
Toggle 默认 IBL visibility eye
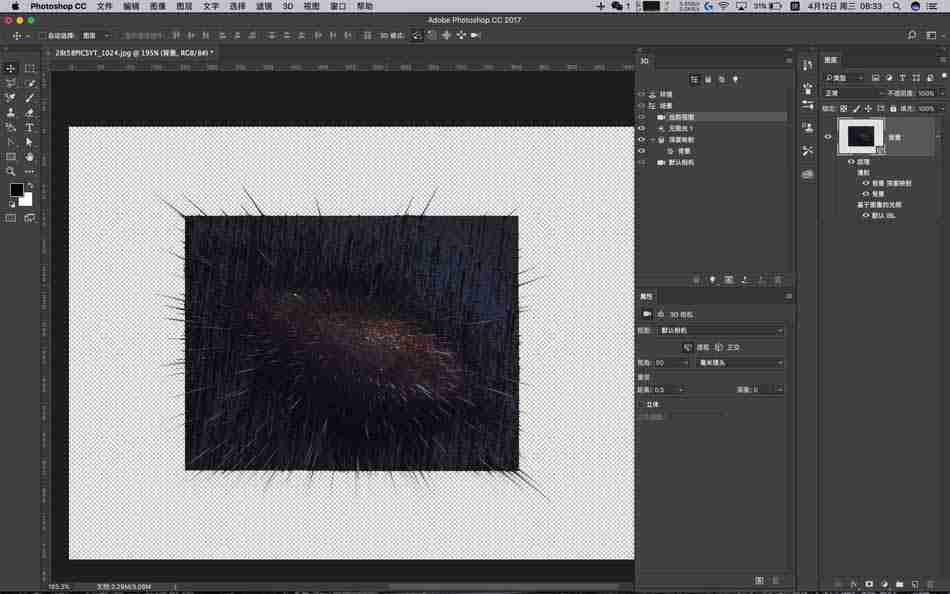click(866, 216)
